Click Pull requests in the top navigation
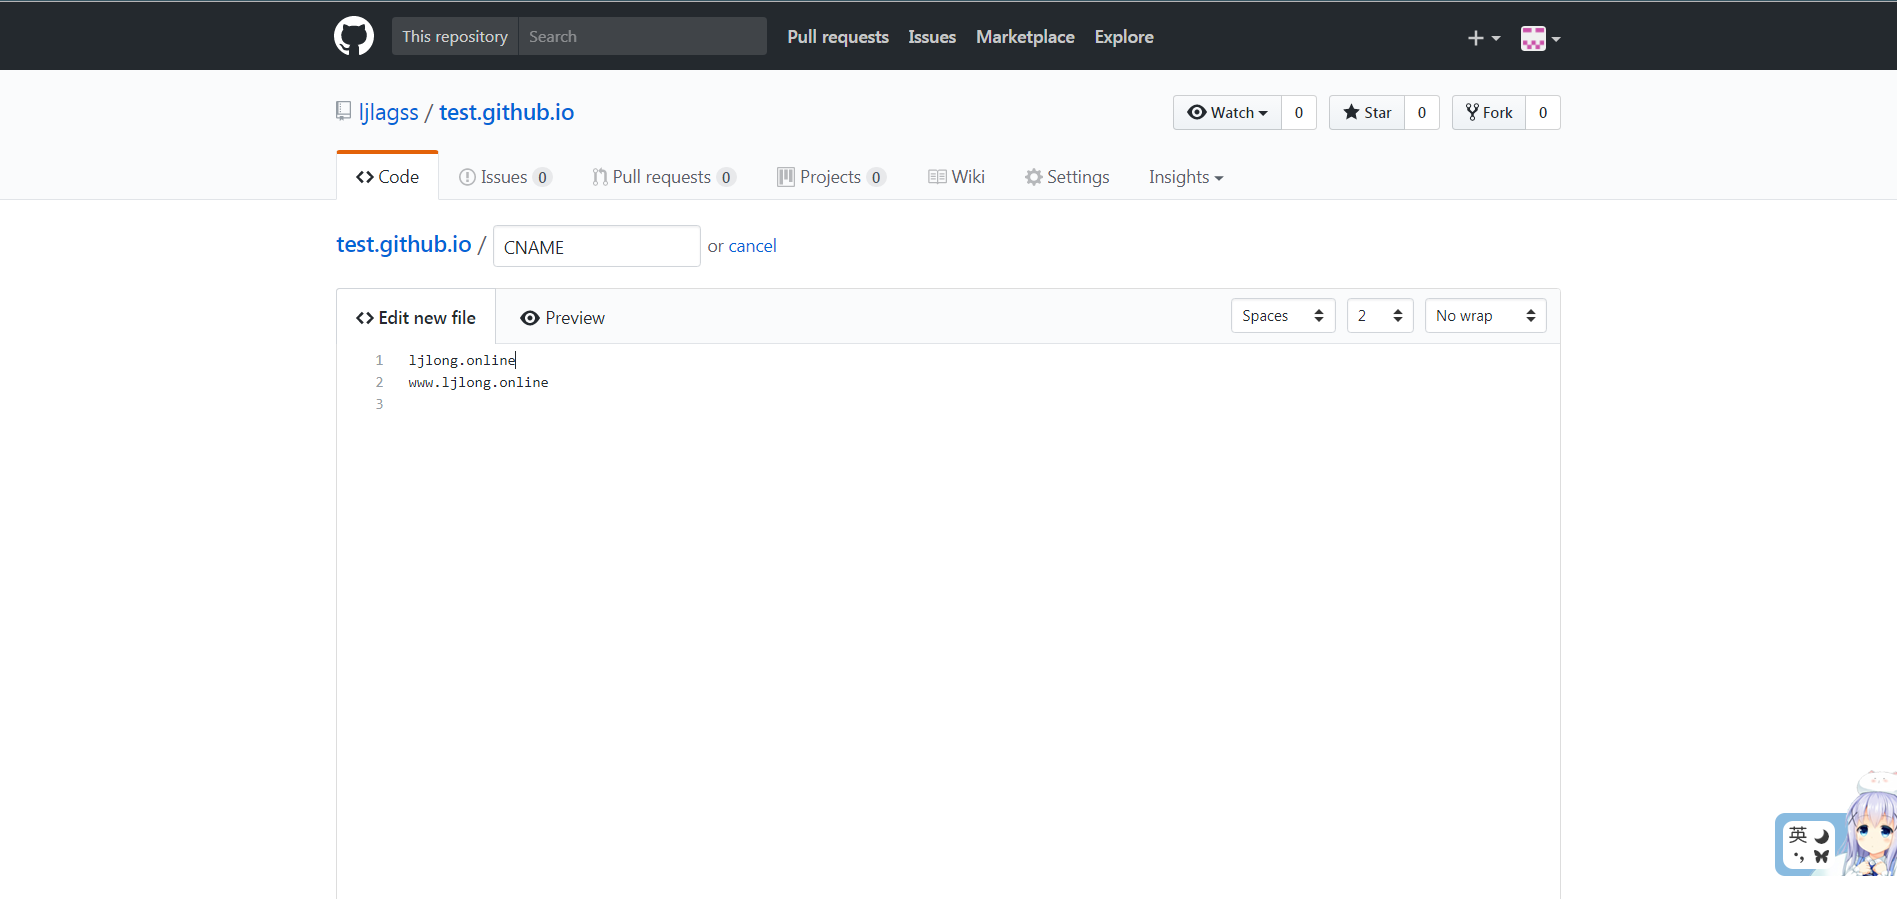This screenshot has width=1897, height=899. (x=838, y=37)
